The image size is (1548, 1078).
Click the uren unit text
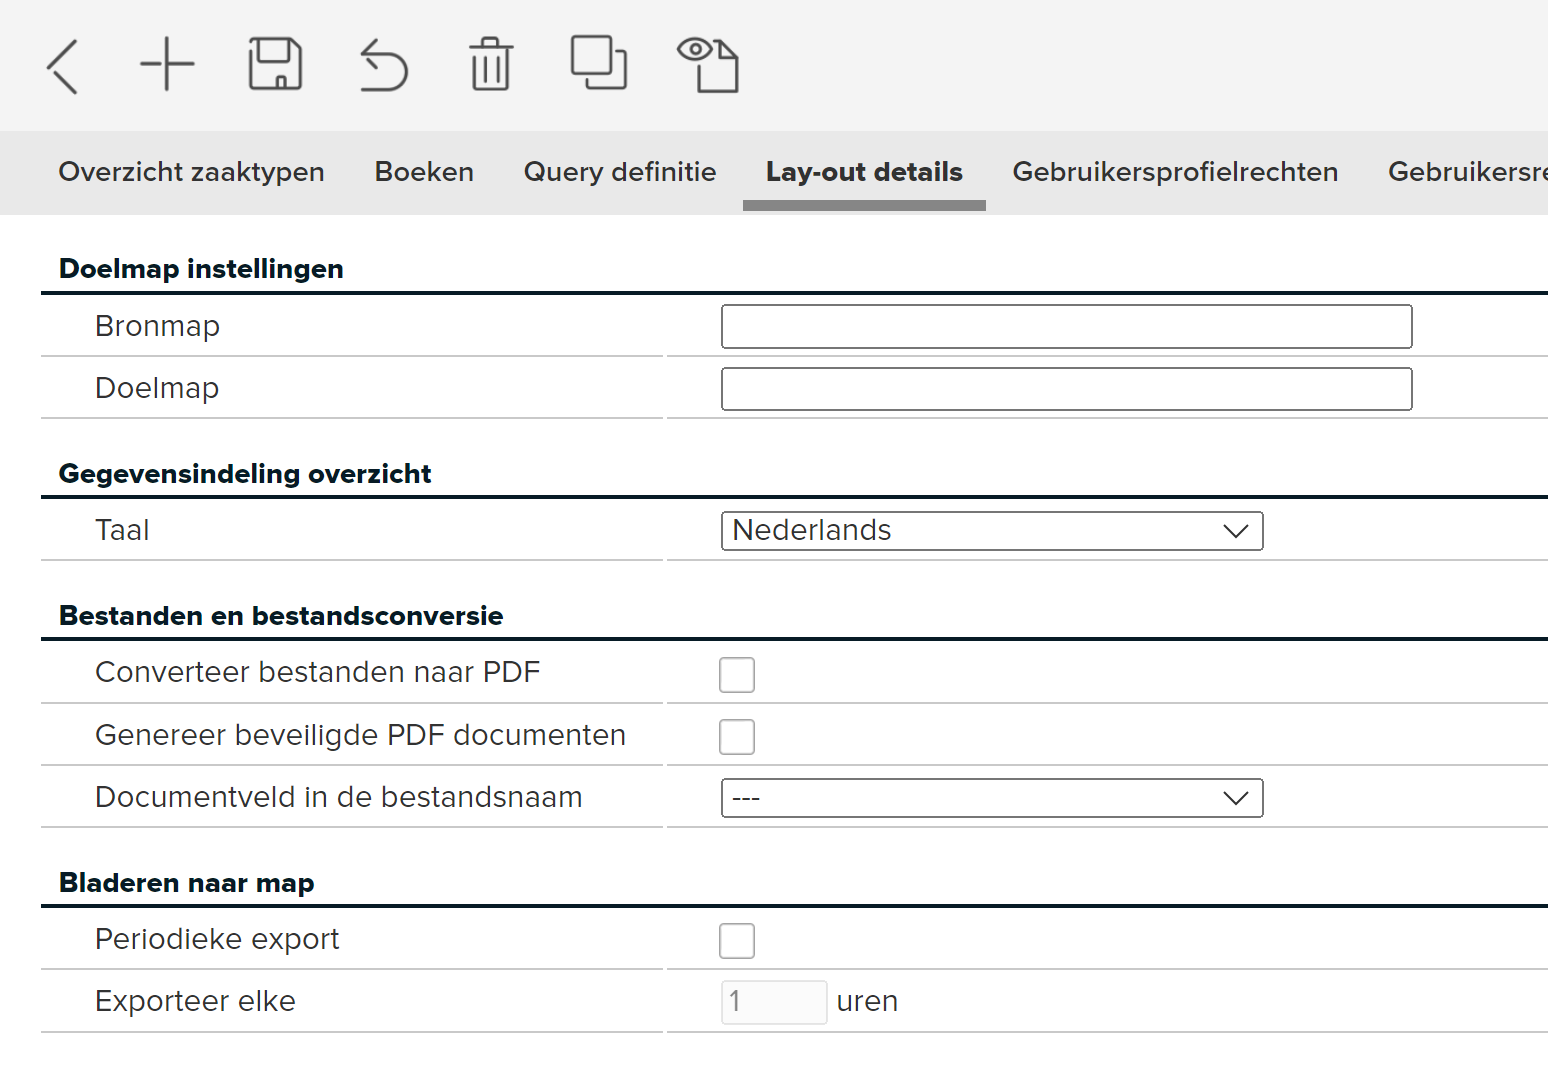pos(867,1002)
